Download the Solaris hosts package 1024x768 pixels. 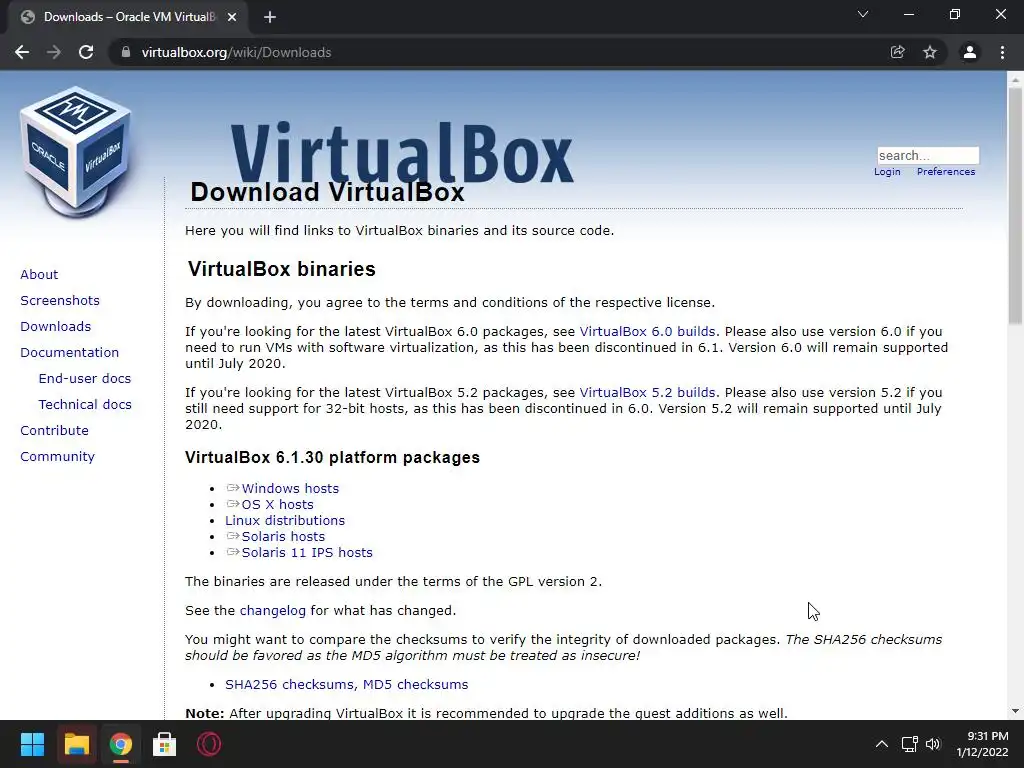tap(283, 537)
